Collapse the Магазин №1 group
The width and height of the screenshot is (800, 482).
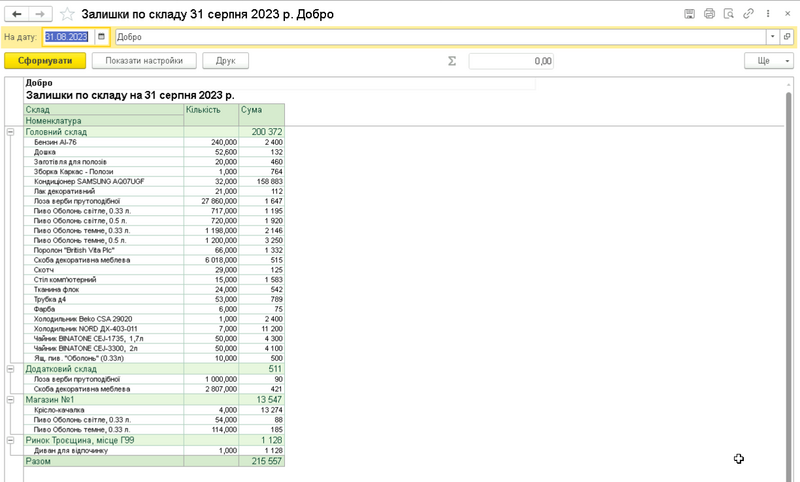pos(10,399)
